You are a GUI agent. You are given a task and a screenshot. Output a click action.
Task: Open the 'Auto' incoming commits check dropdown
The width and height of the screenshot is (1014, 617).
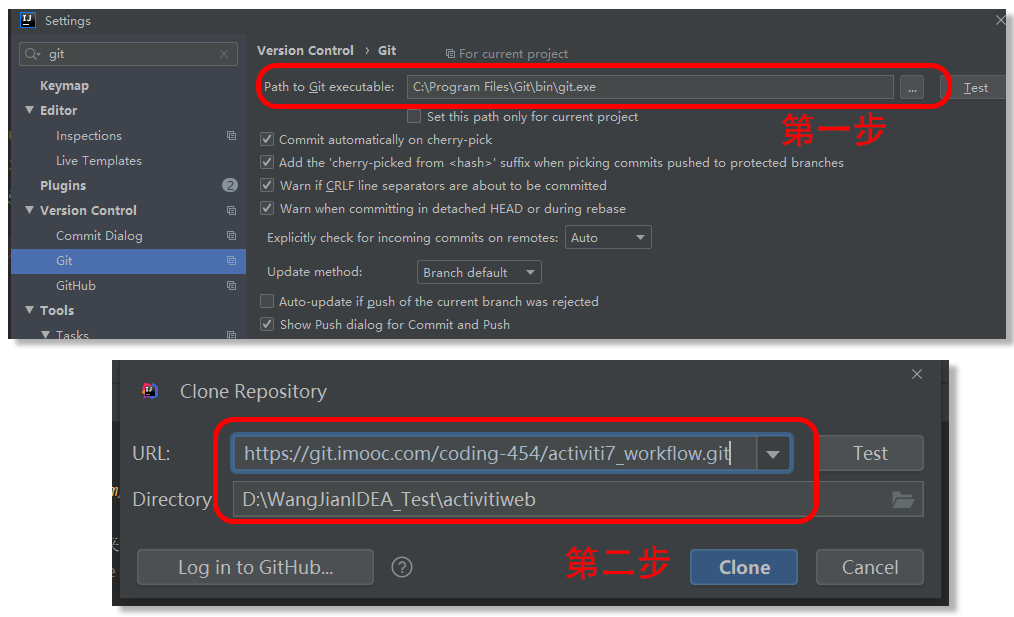(x=608, y=237)
